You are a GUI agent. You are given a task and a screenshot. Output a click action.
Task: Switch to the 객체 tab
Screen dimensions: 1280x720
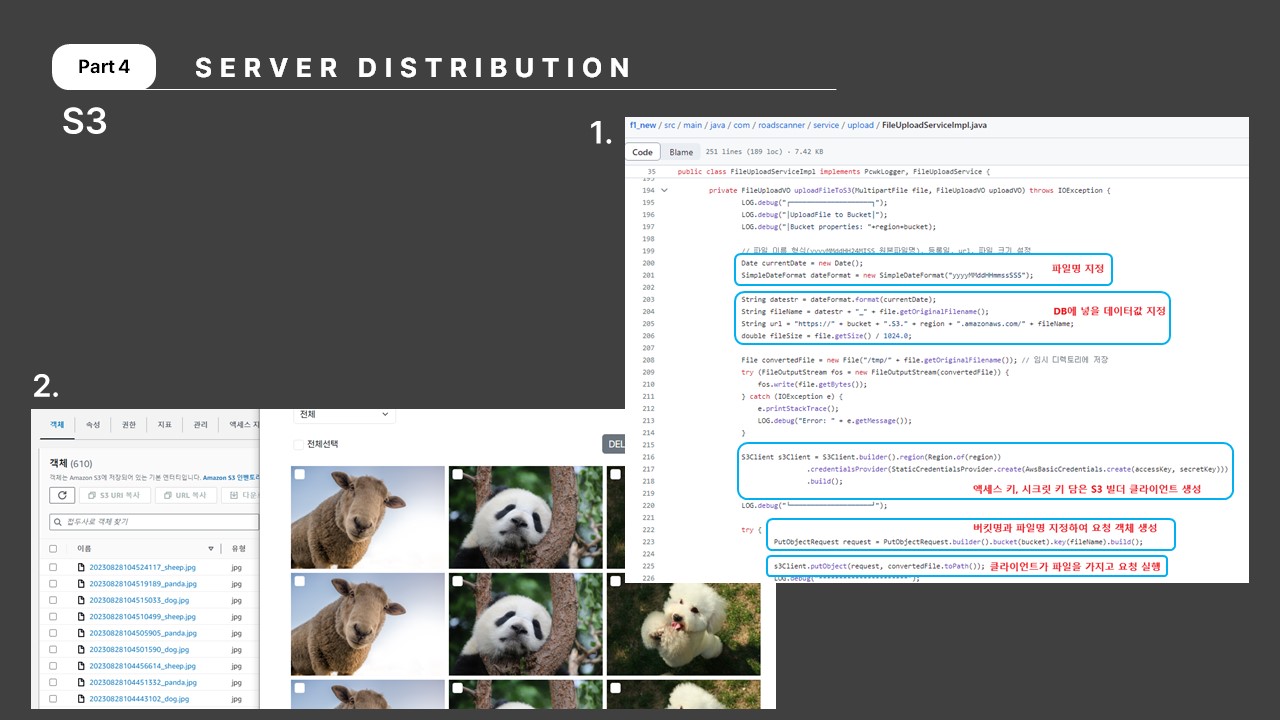(x=56, y=425)
